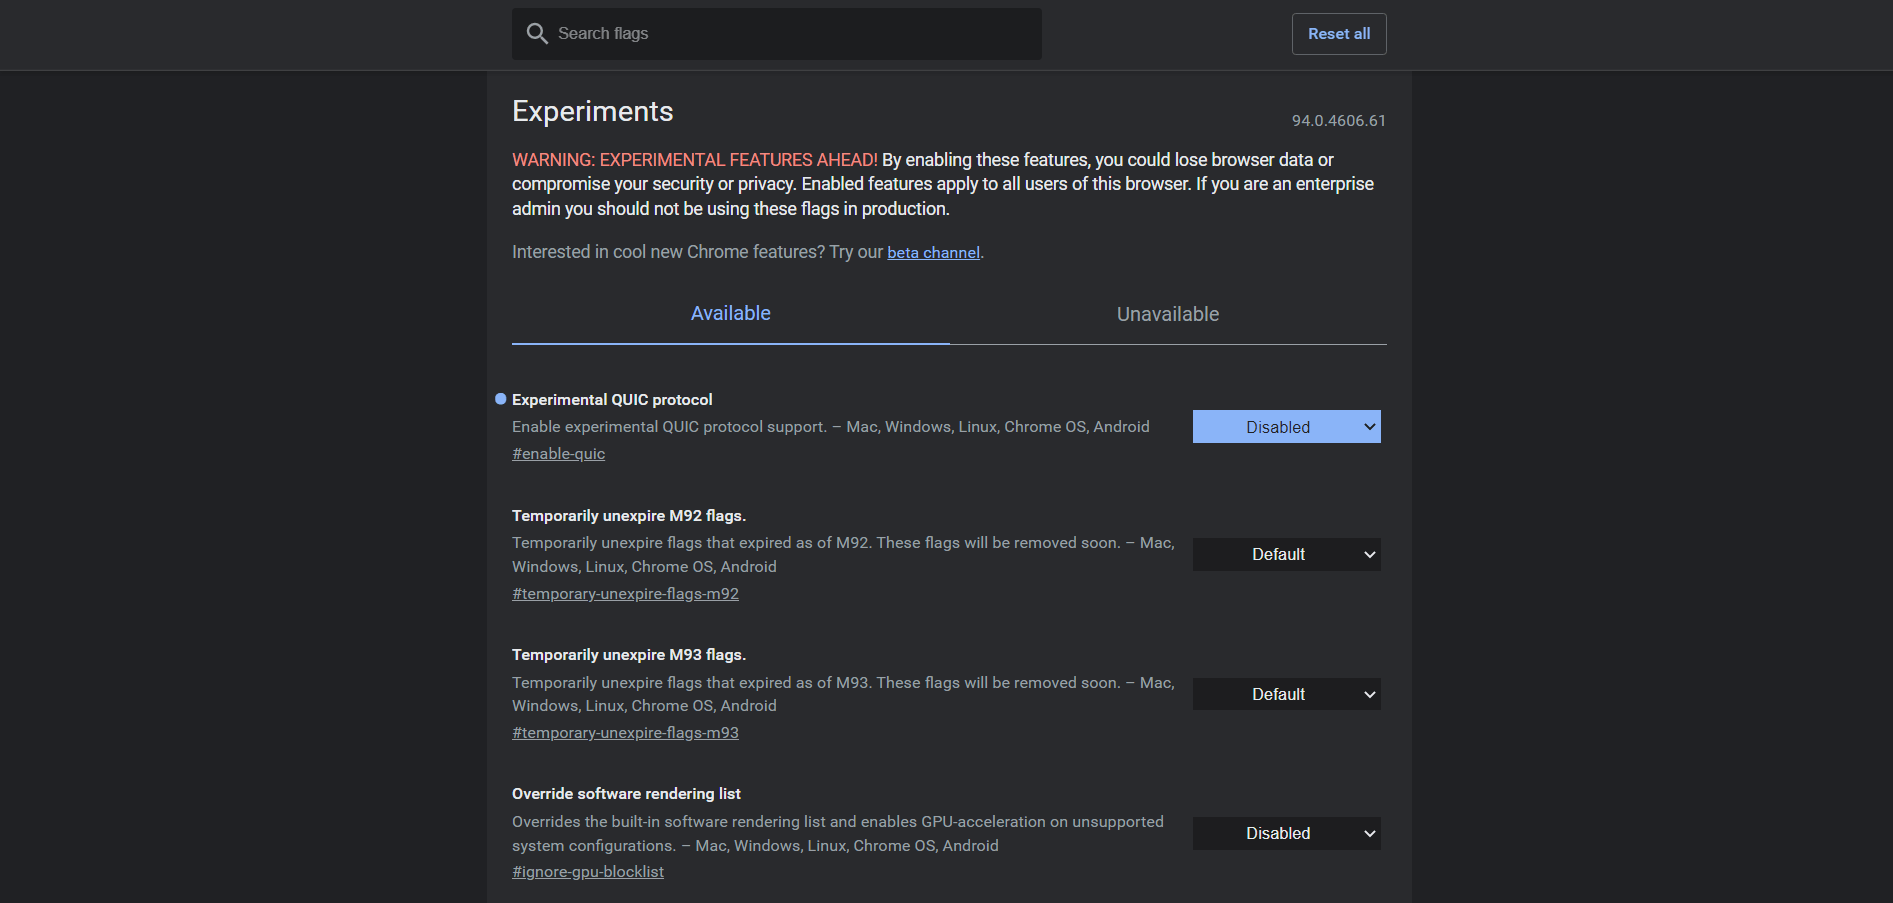Click the Experimental QUIC protocol title
The image size is (1893, 903).
(612, 400)
